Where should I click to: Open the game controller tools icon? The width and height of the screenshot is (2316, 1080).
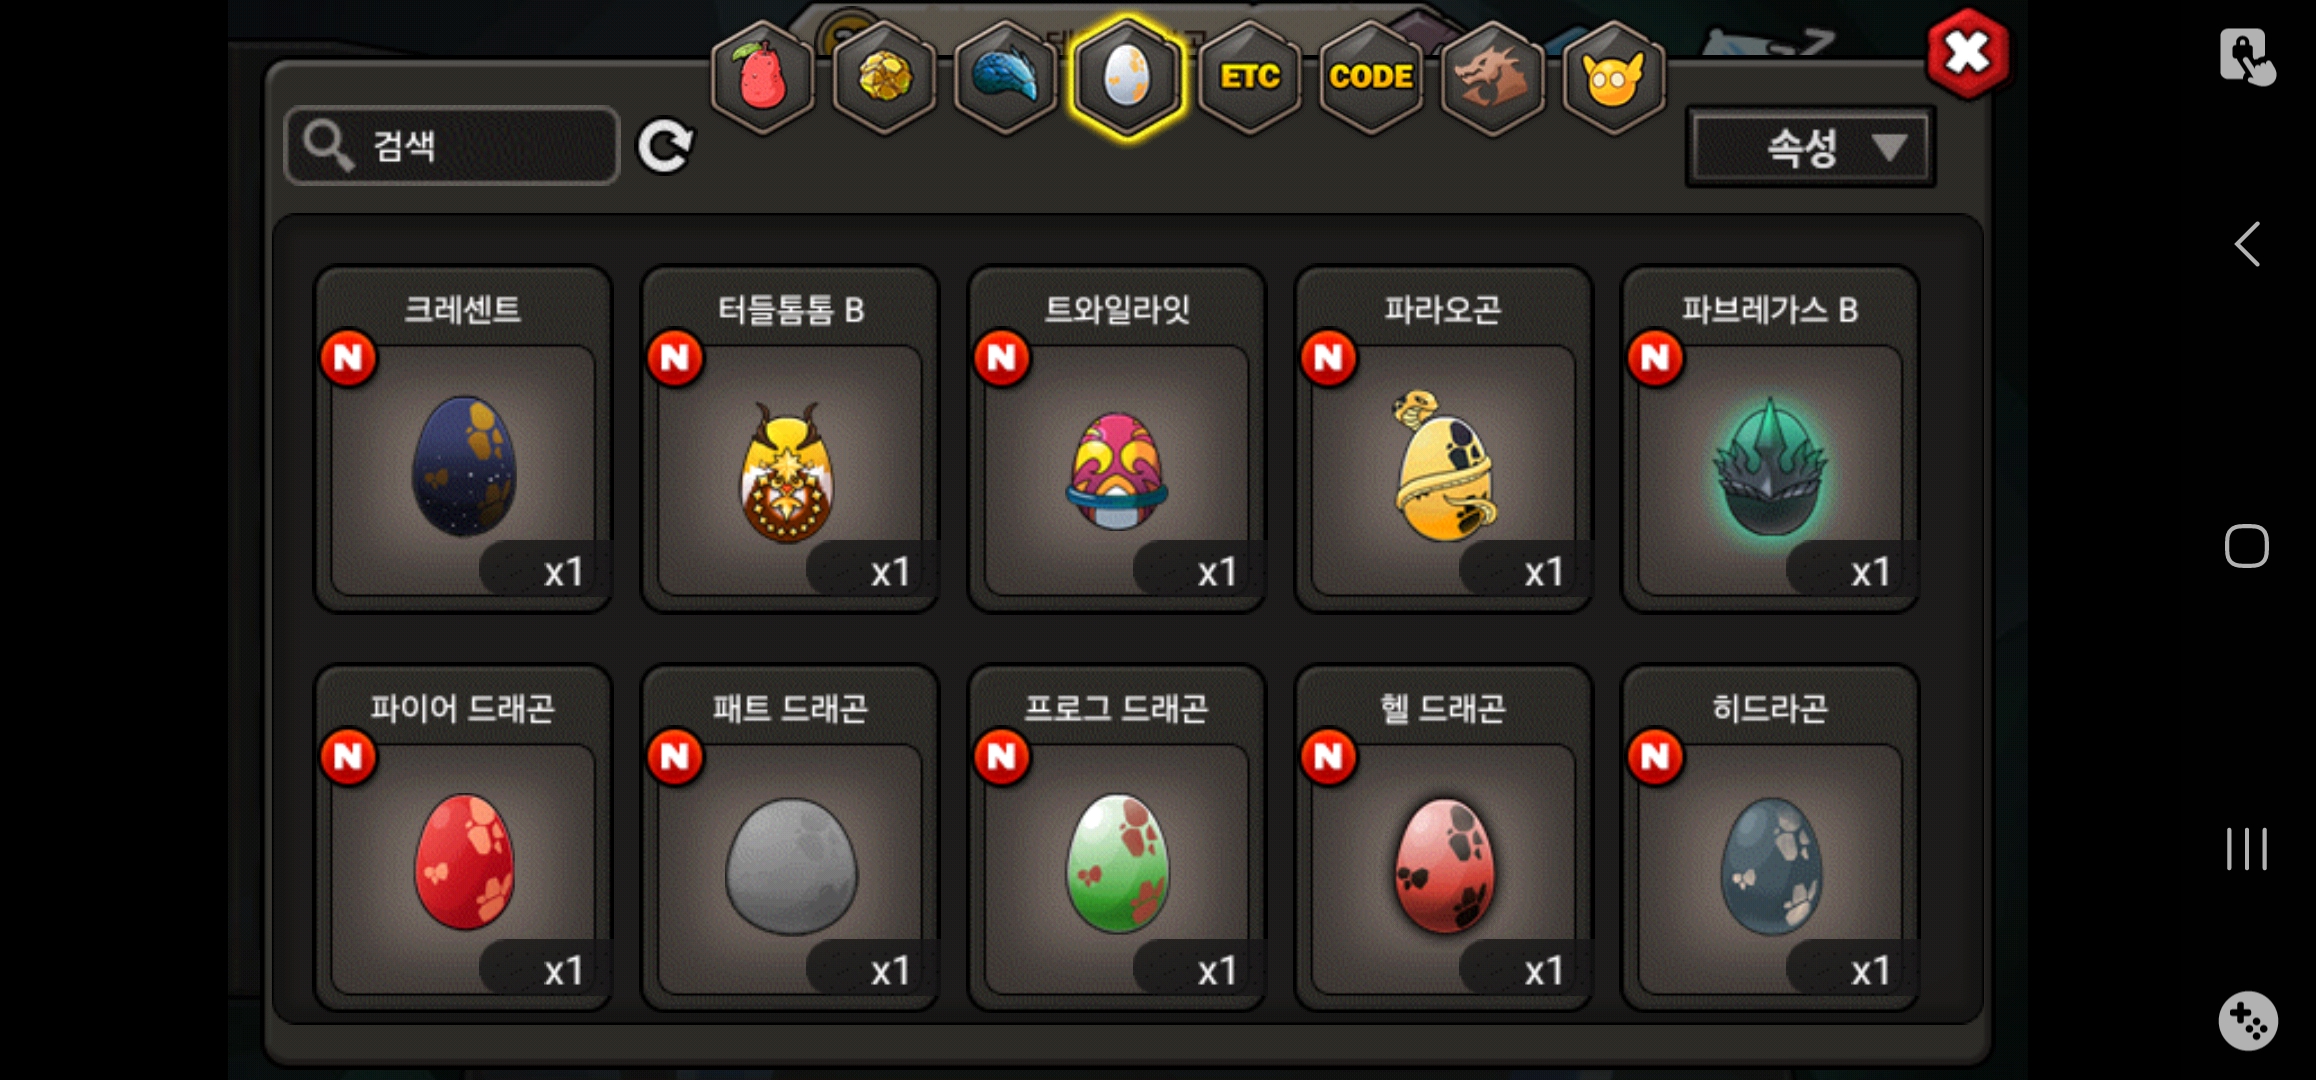pyautogui.click(x=2247, y=1021)
